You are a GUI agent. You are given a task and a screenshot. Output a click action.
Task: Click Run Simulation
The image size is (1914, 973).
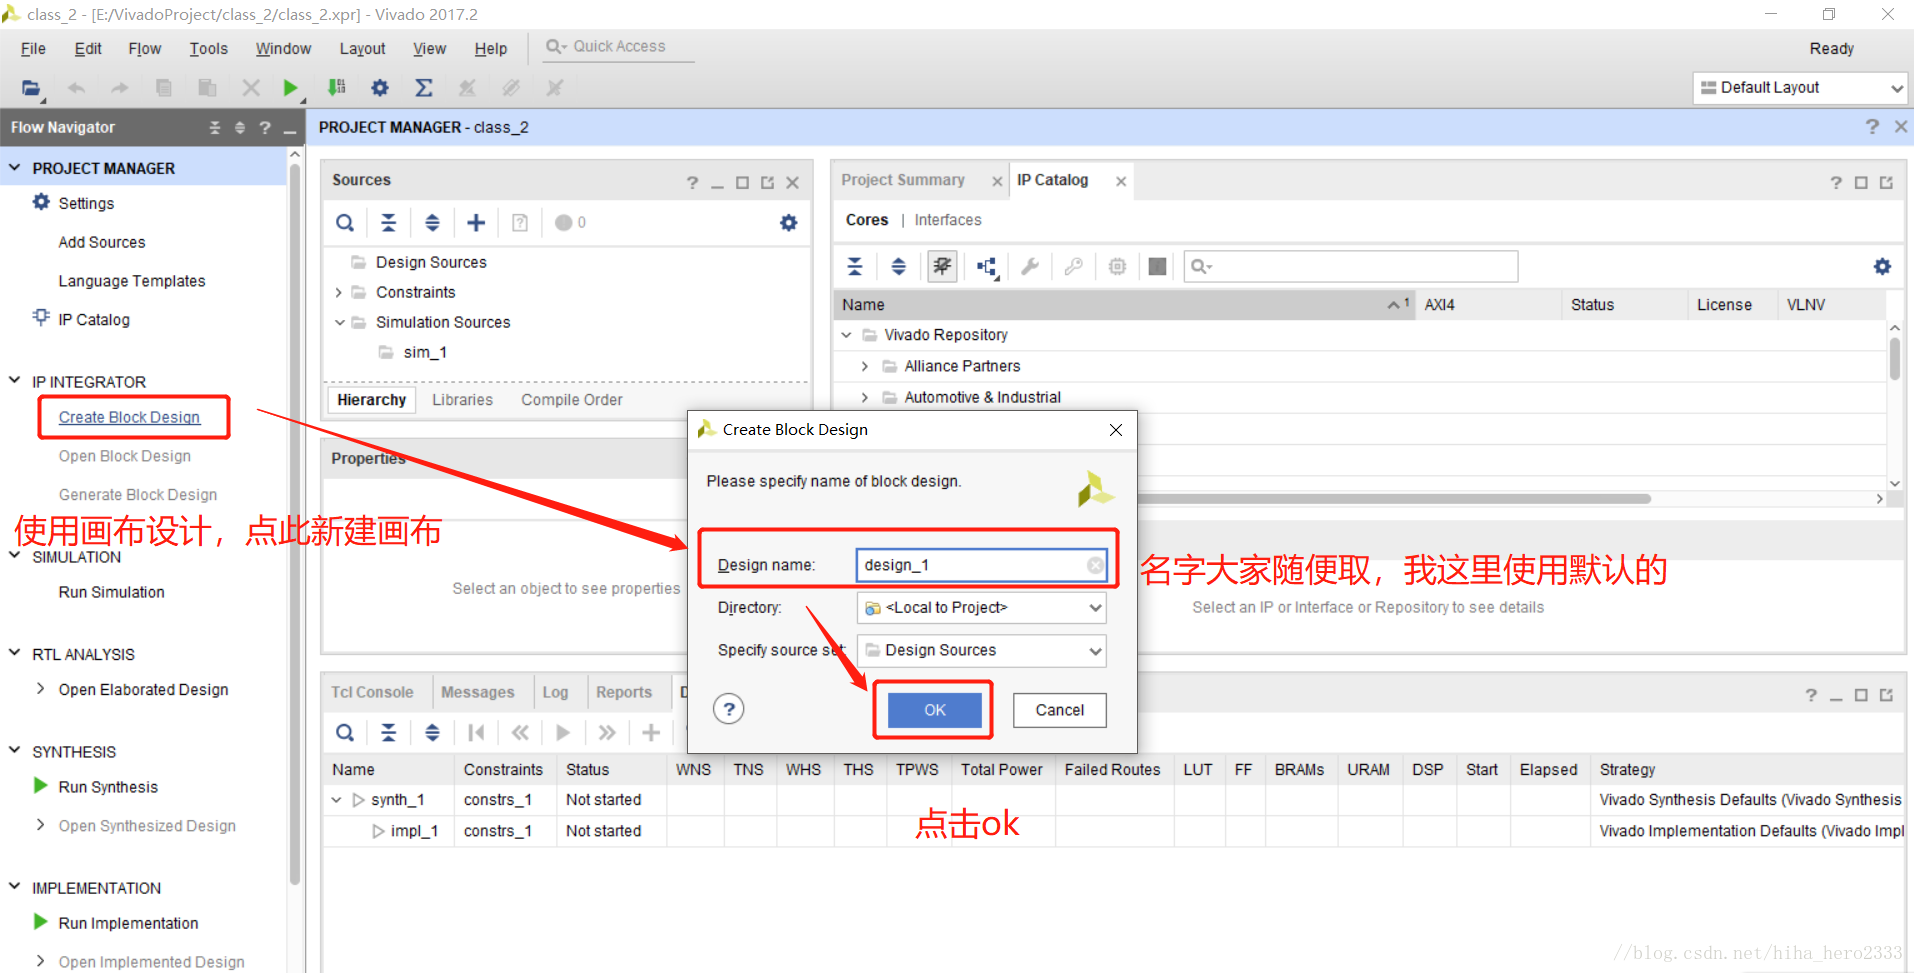pyautogui.click(x=111, y=592)
